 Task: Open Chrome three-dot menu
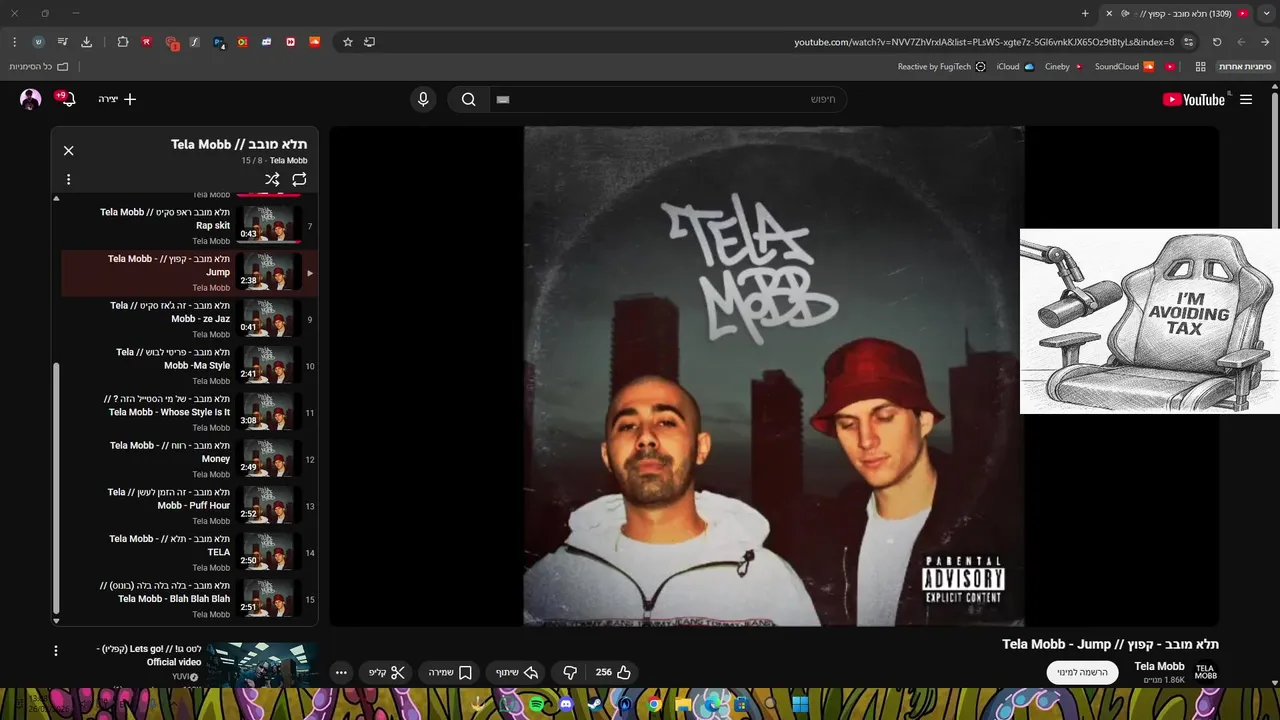(14, 42)
